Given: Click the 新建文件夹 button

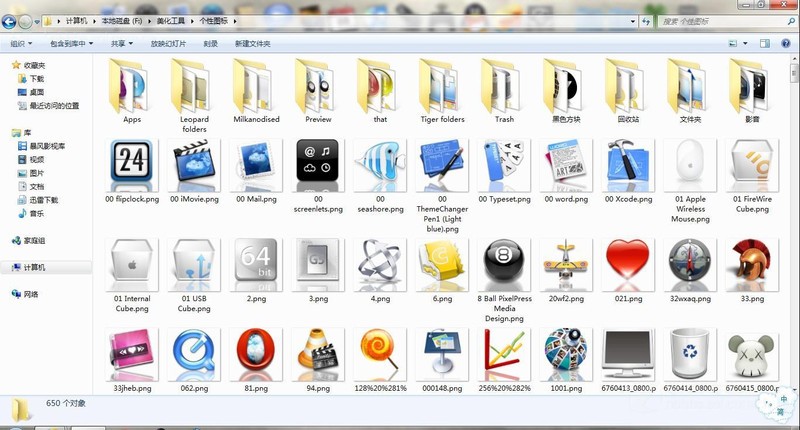Looking at the screenshot, I should point(253,44).
